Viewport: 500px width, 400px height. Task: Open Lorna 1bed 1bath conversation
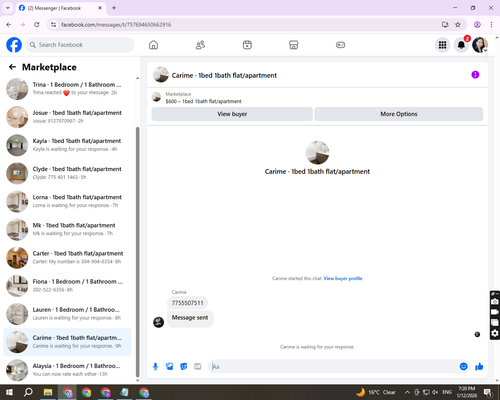(x=68, y=201)
